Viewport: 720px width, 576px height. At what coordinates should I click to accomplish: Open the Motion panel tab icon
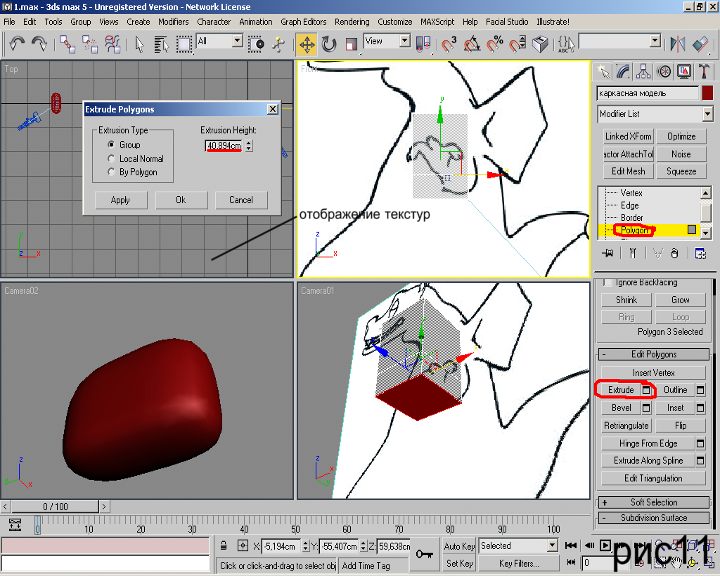pos(663,71)
